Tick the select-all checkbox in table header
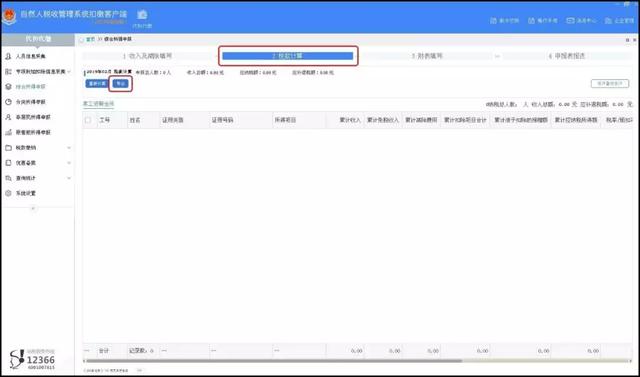640x377 pixels. click(88, 120)
